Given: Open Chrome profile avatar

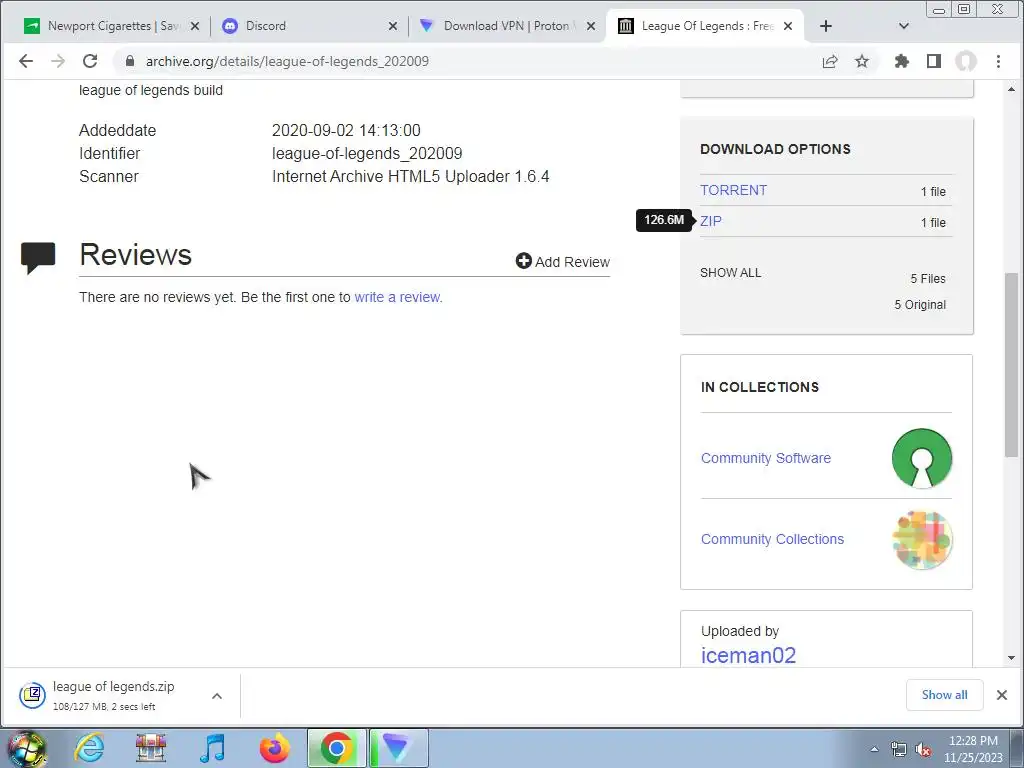Looking at the screenshot, I should [x=966, y=61].
